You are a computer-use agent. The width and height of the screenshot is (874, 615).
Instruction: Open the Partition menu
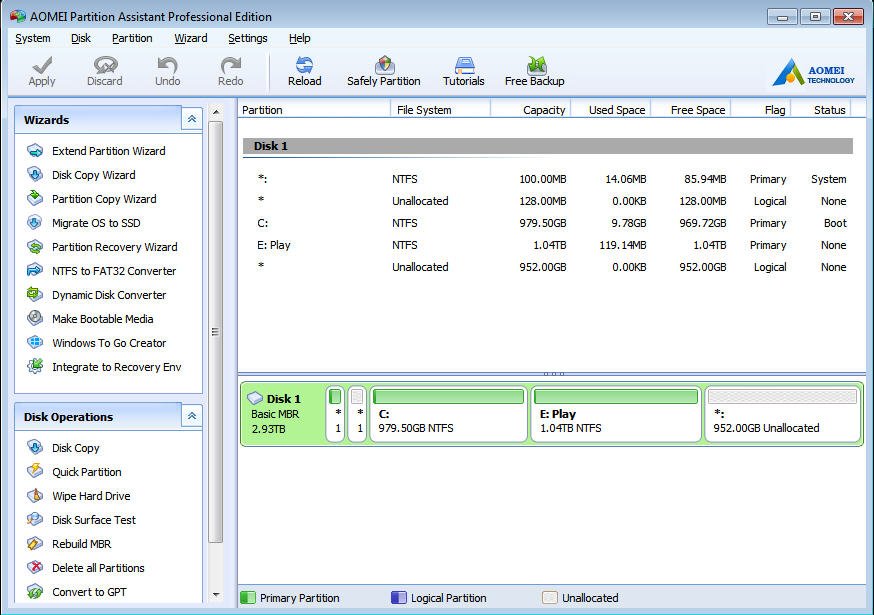point(132,38)
